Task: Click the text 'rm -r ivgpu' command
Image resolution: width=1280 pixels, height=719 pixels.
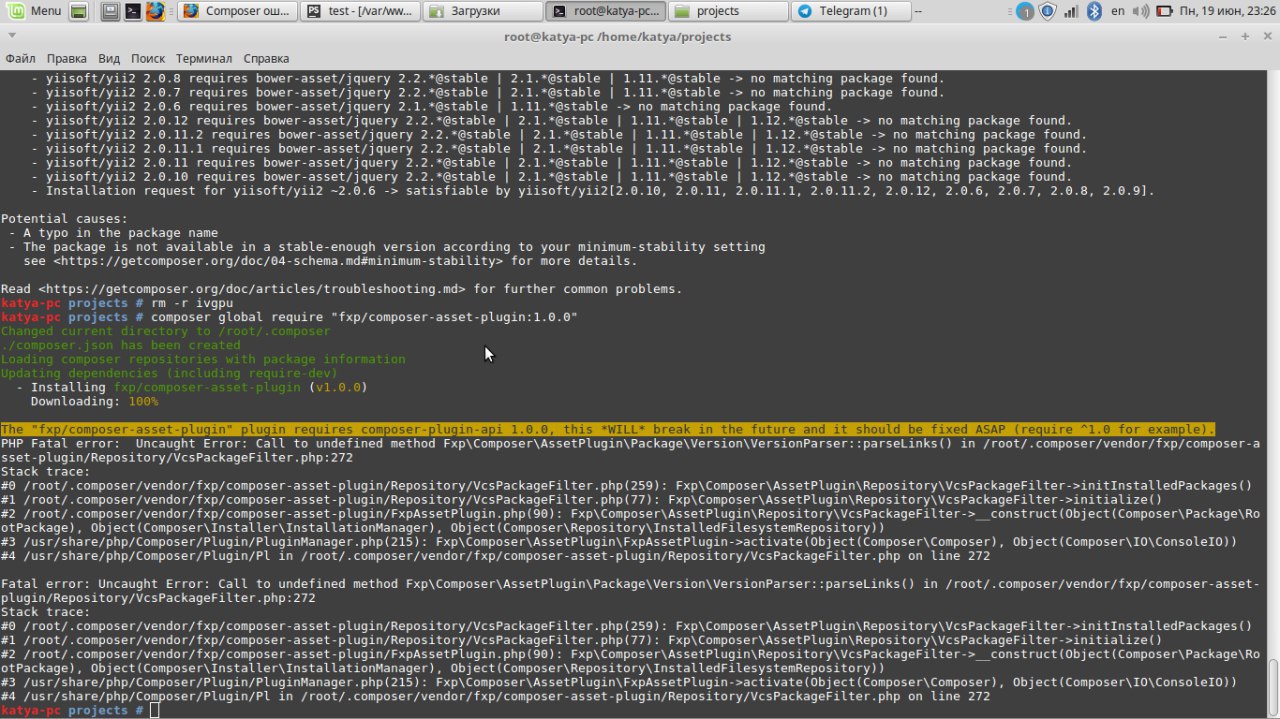Action: pyautogui.click(x=191, y=302)
